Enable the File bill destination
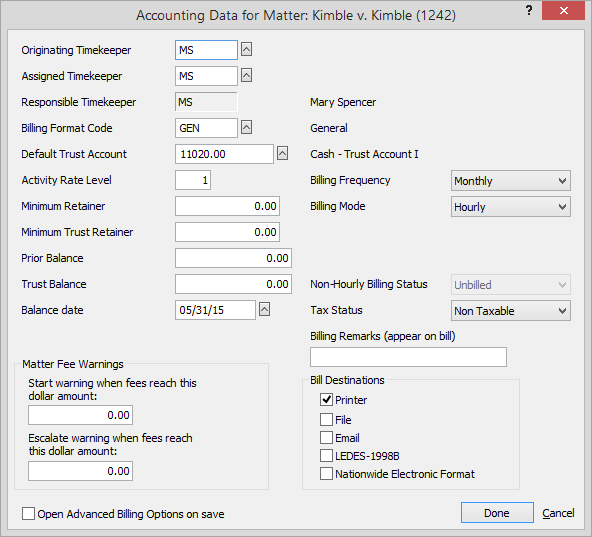Image resolution: width=592 pixels, height=537 pixels. click(326, 420)
